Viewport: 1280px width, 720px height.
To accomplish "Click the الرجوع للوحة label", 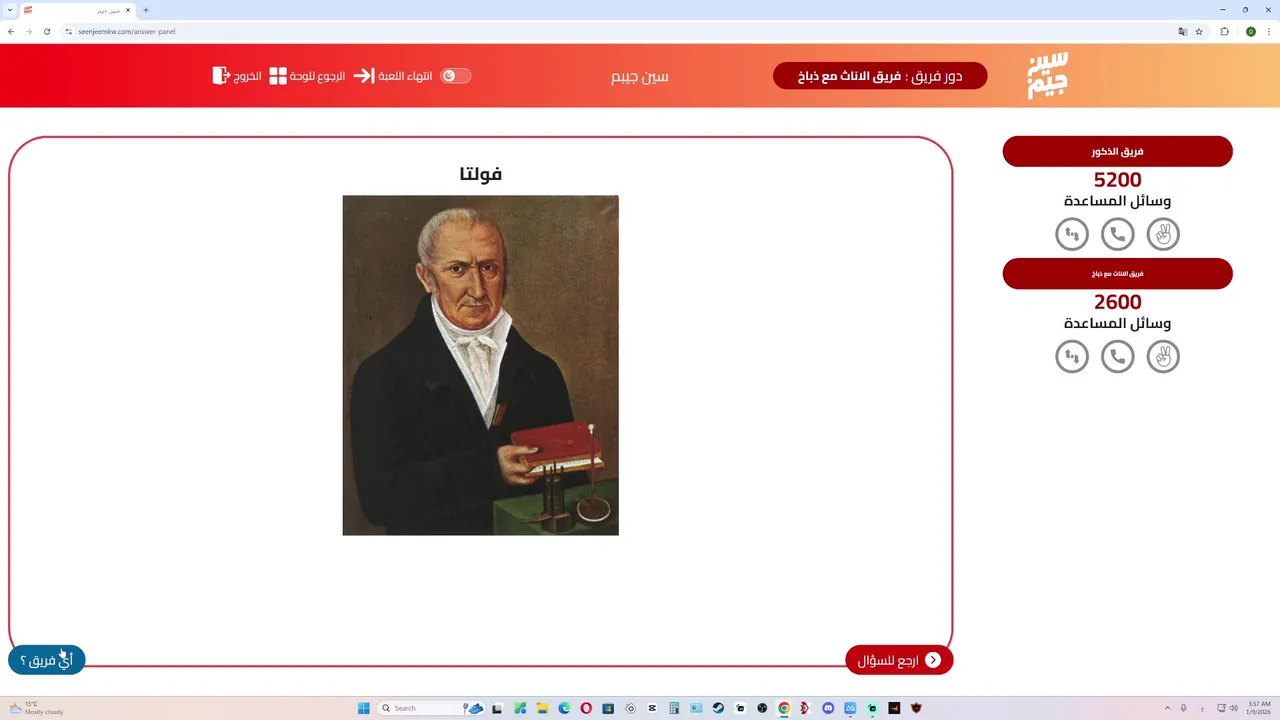I will point(317,76).
